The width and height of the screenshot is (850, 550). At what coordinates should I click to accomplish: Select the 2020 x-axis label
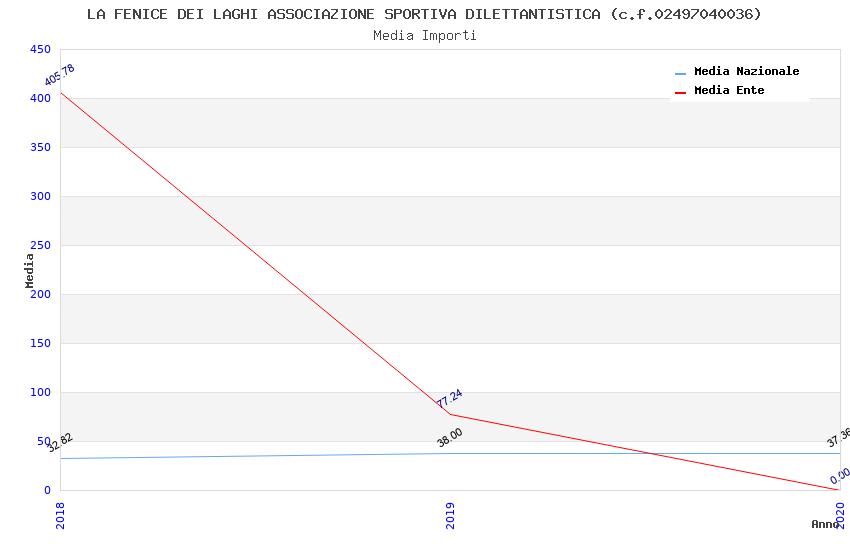[840, 515]
